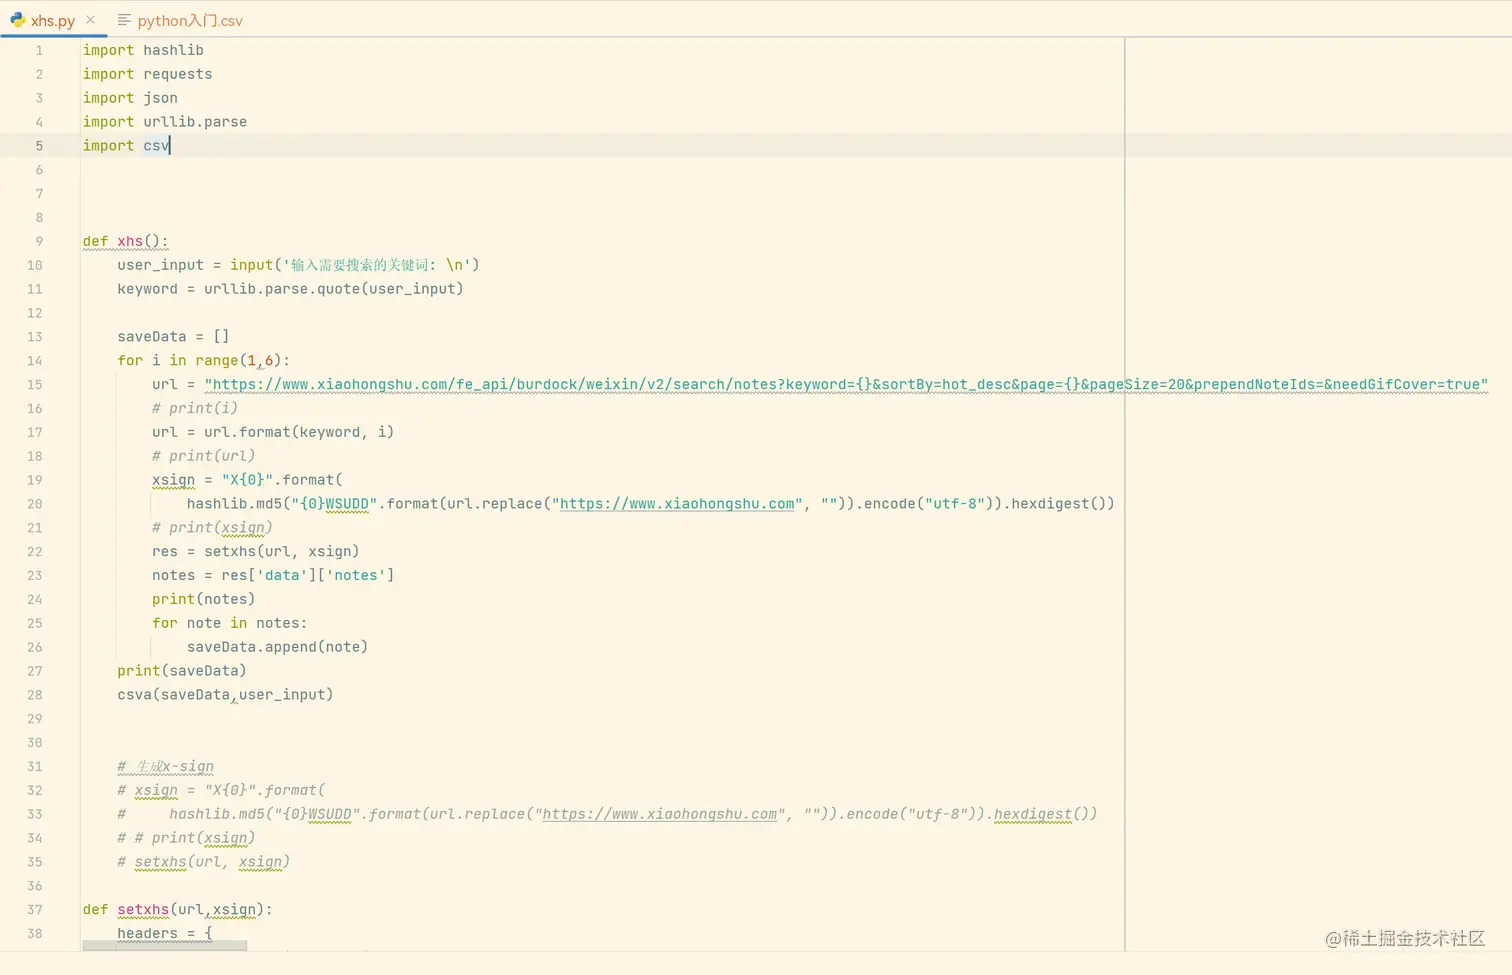Click the 'import csv' line

pyautogui.click(x=126, y=146)
